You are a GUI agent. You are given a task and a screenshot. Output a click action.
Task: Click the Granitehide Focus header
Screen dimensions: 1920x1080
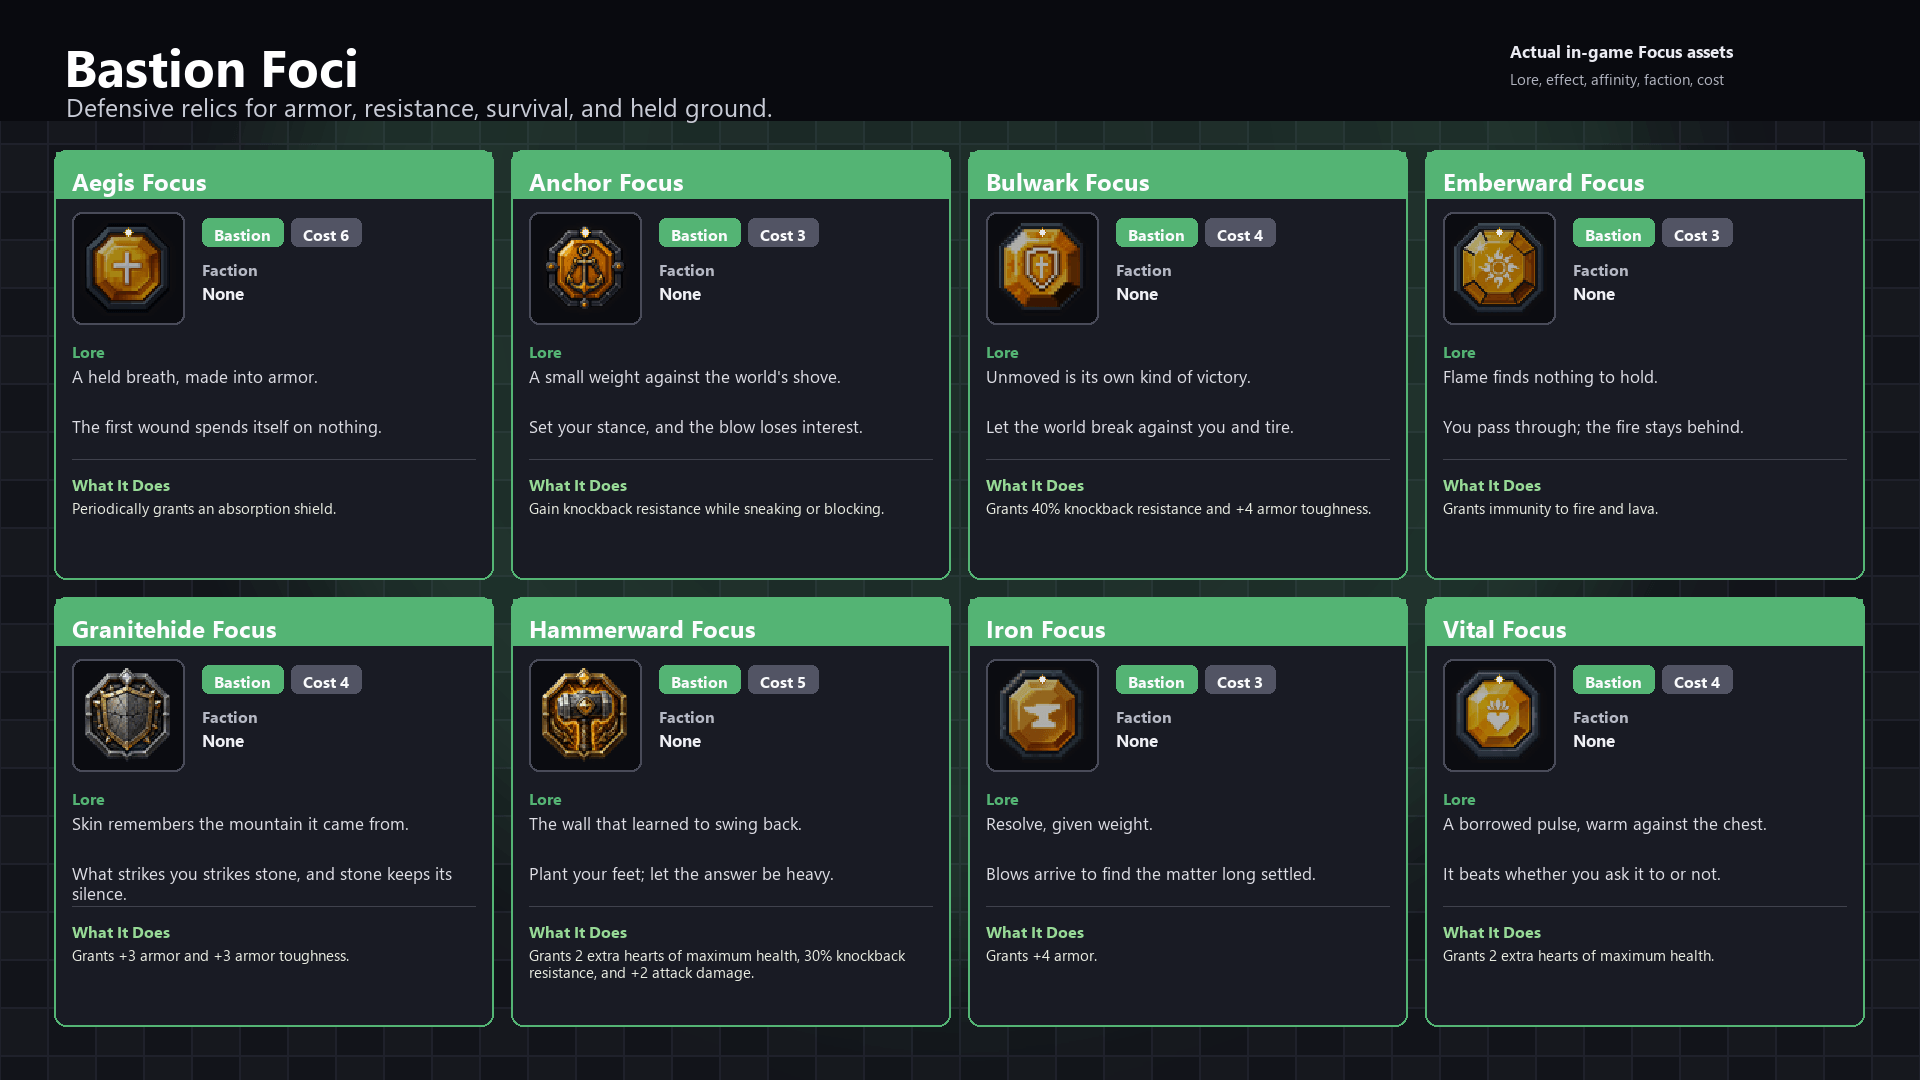[273, 623]
